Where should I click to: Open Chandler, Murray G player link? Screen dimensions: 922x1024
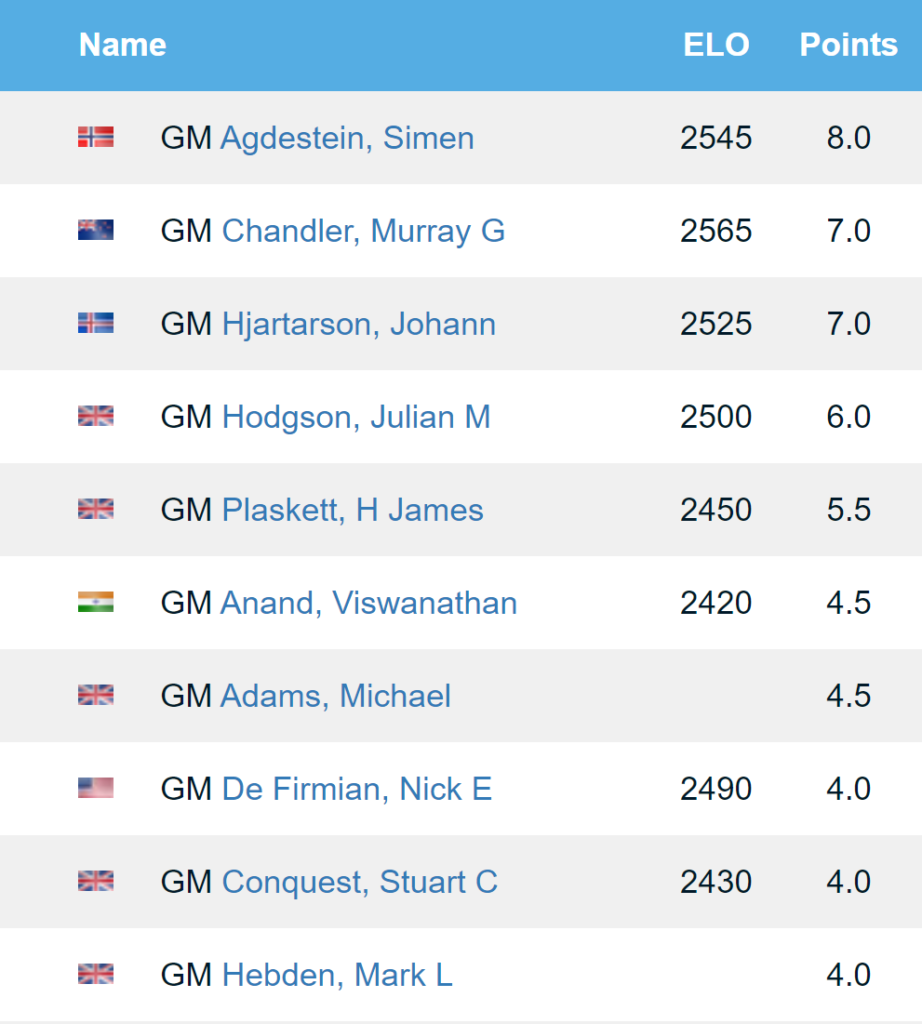click(x=363, y=231)
